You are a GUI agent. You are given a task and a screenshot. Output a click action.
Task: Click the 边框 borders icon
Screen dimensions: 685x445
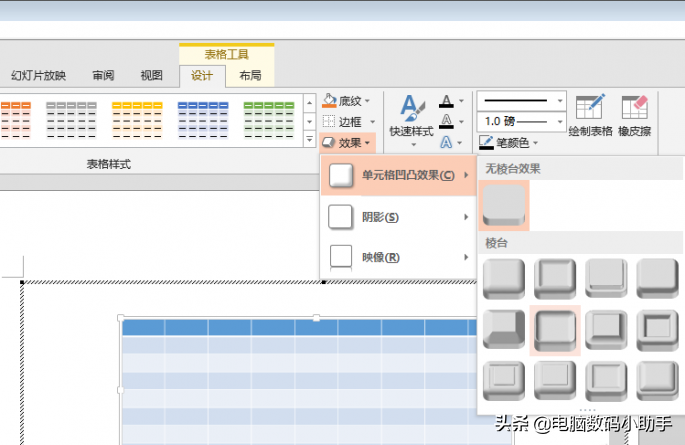[329, 121]
